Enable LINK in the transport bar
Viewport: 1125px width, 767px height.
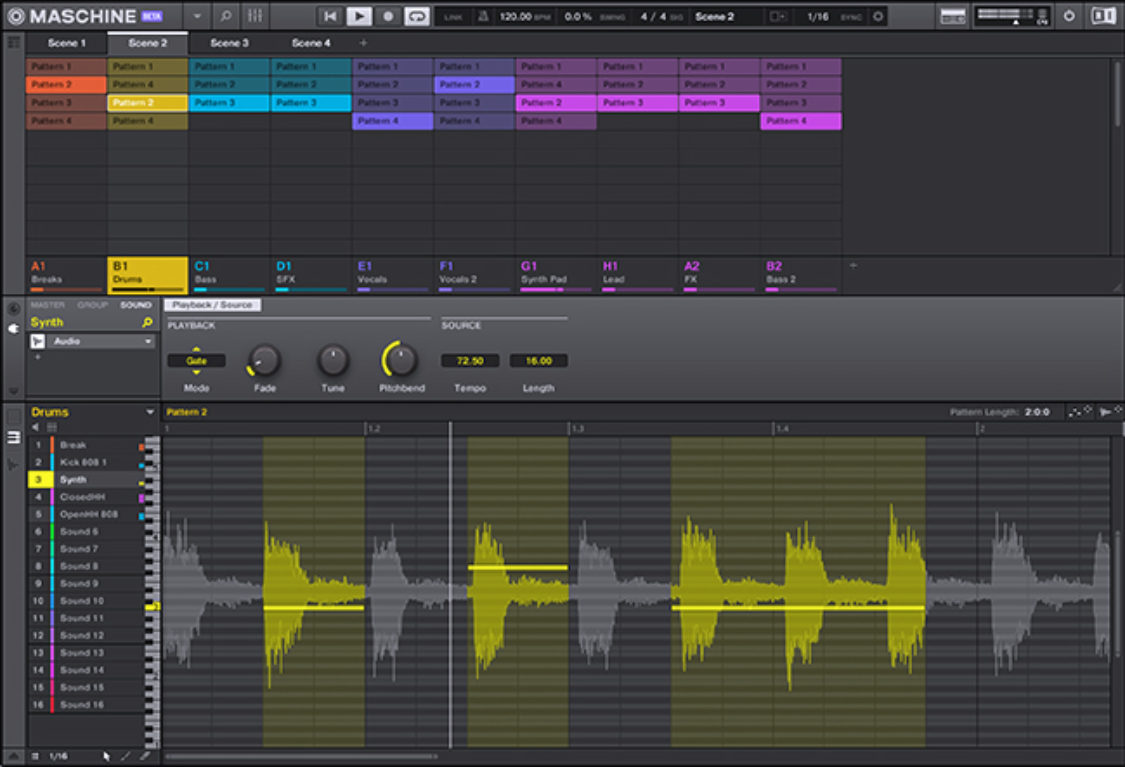452,16
